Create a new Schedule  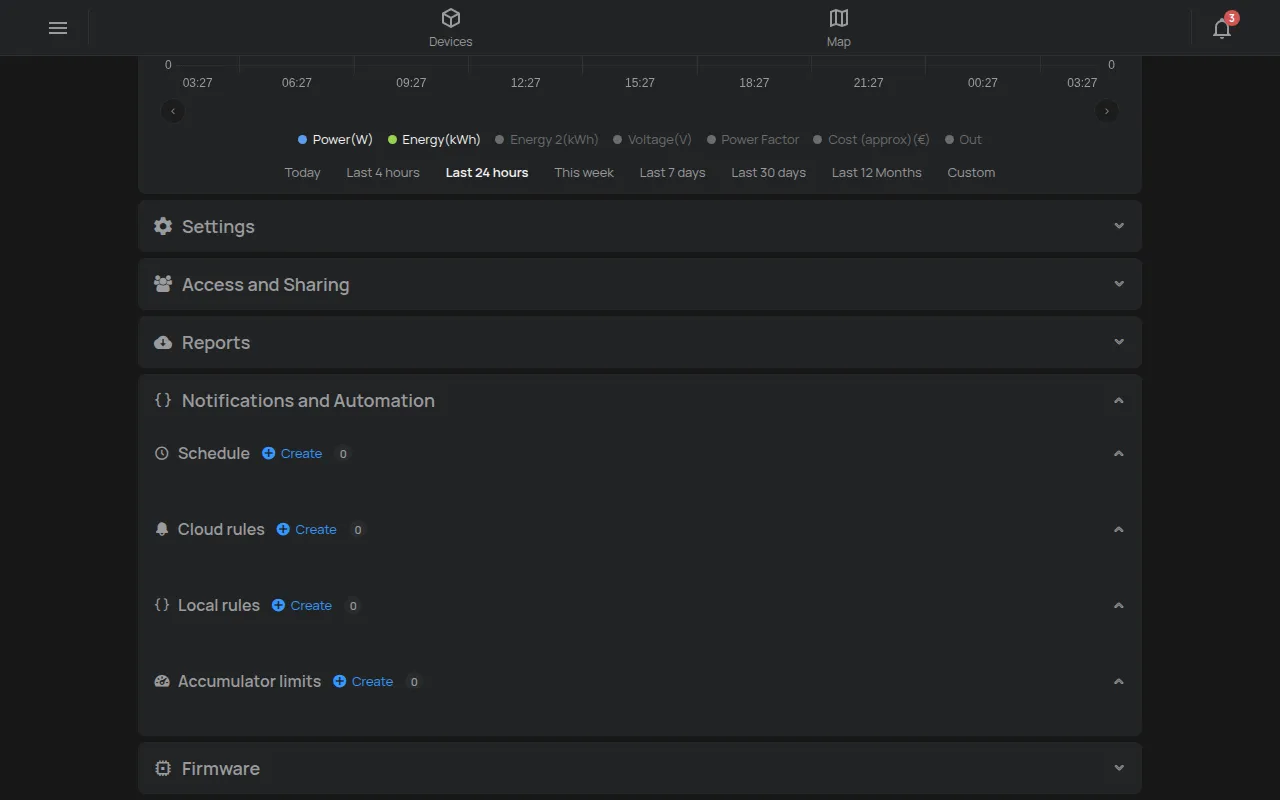click(292, 454)
